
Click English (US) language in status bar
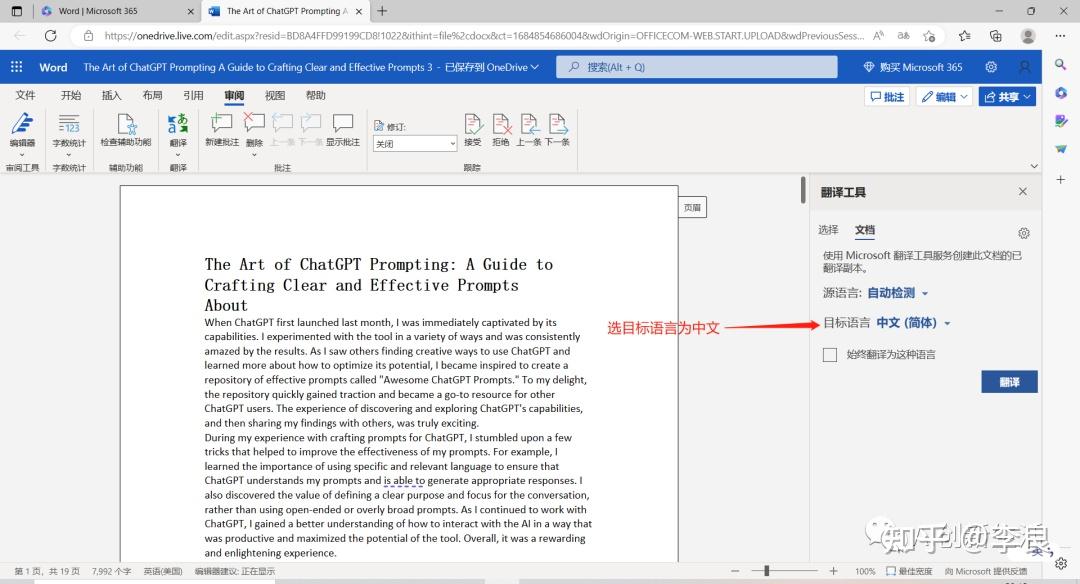[163, 571]
